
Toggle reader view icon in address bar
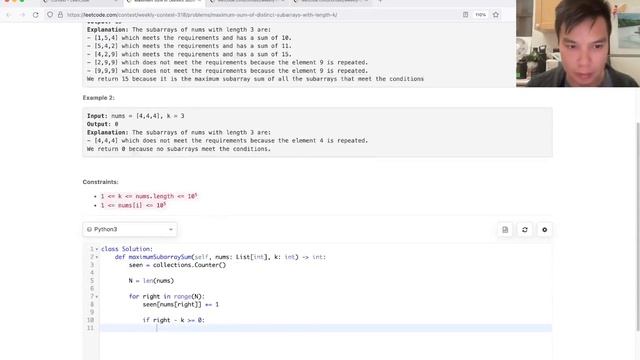[465, 15]
